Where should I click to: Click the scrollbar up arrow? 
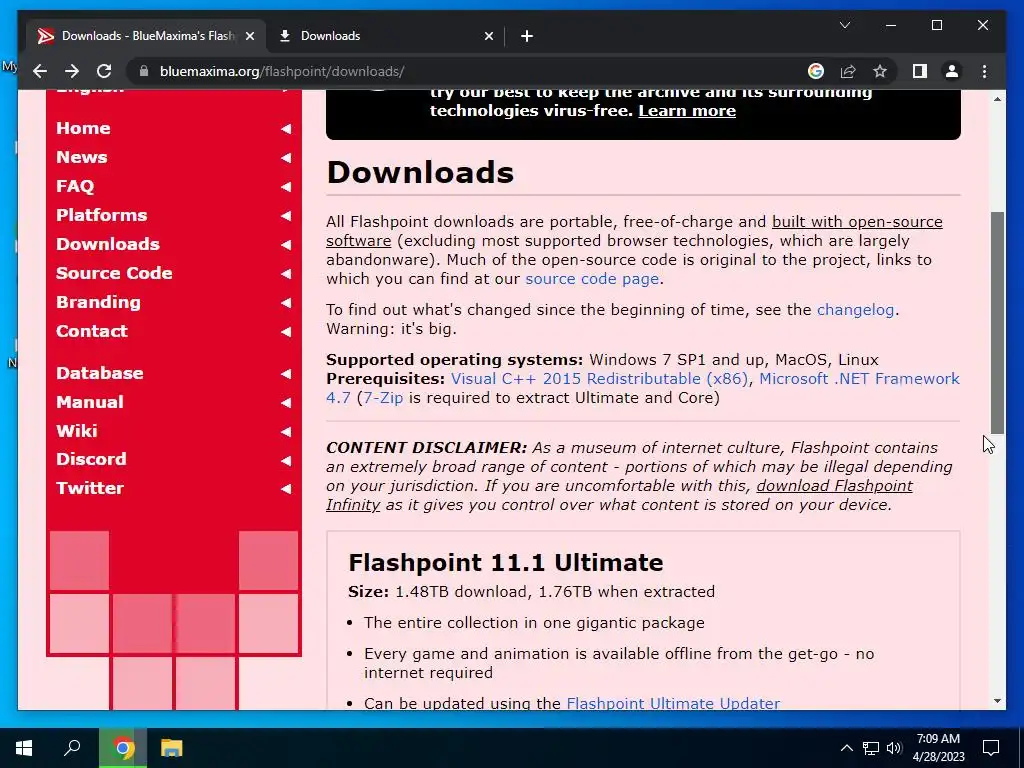point(997,99)
